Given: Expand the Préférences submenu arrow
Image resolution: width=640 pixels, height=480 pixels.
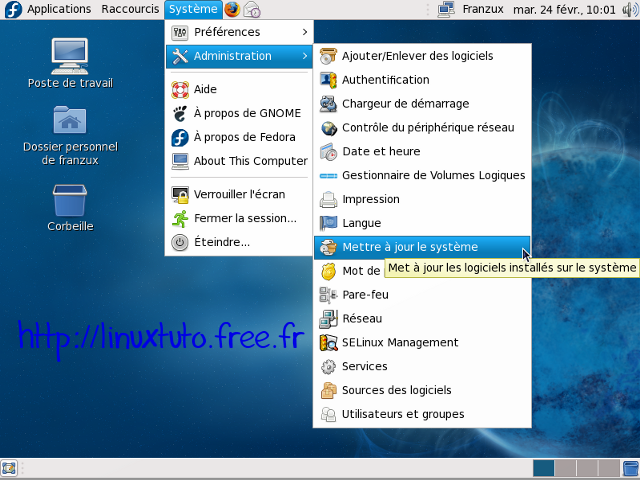Looking at the screenshot, I should 304,32.
